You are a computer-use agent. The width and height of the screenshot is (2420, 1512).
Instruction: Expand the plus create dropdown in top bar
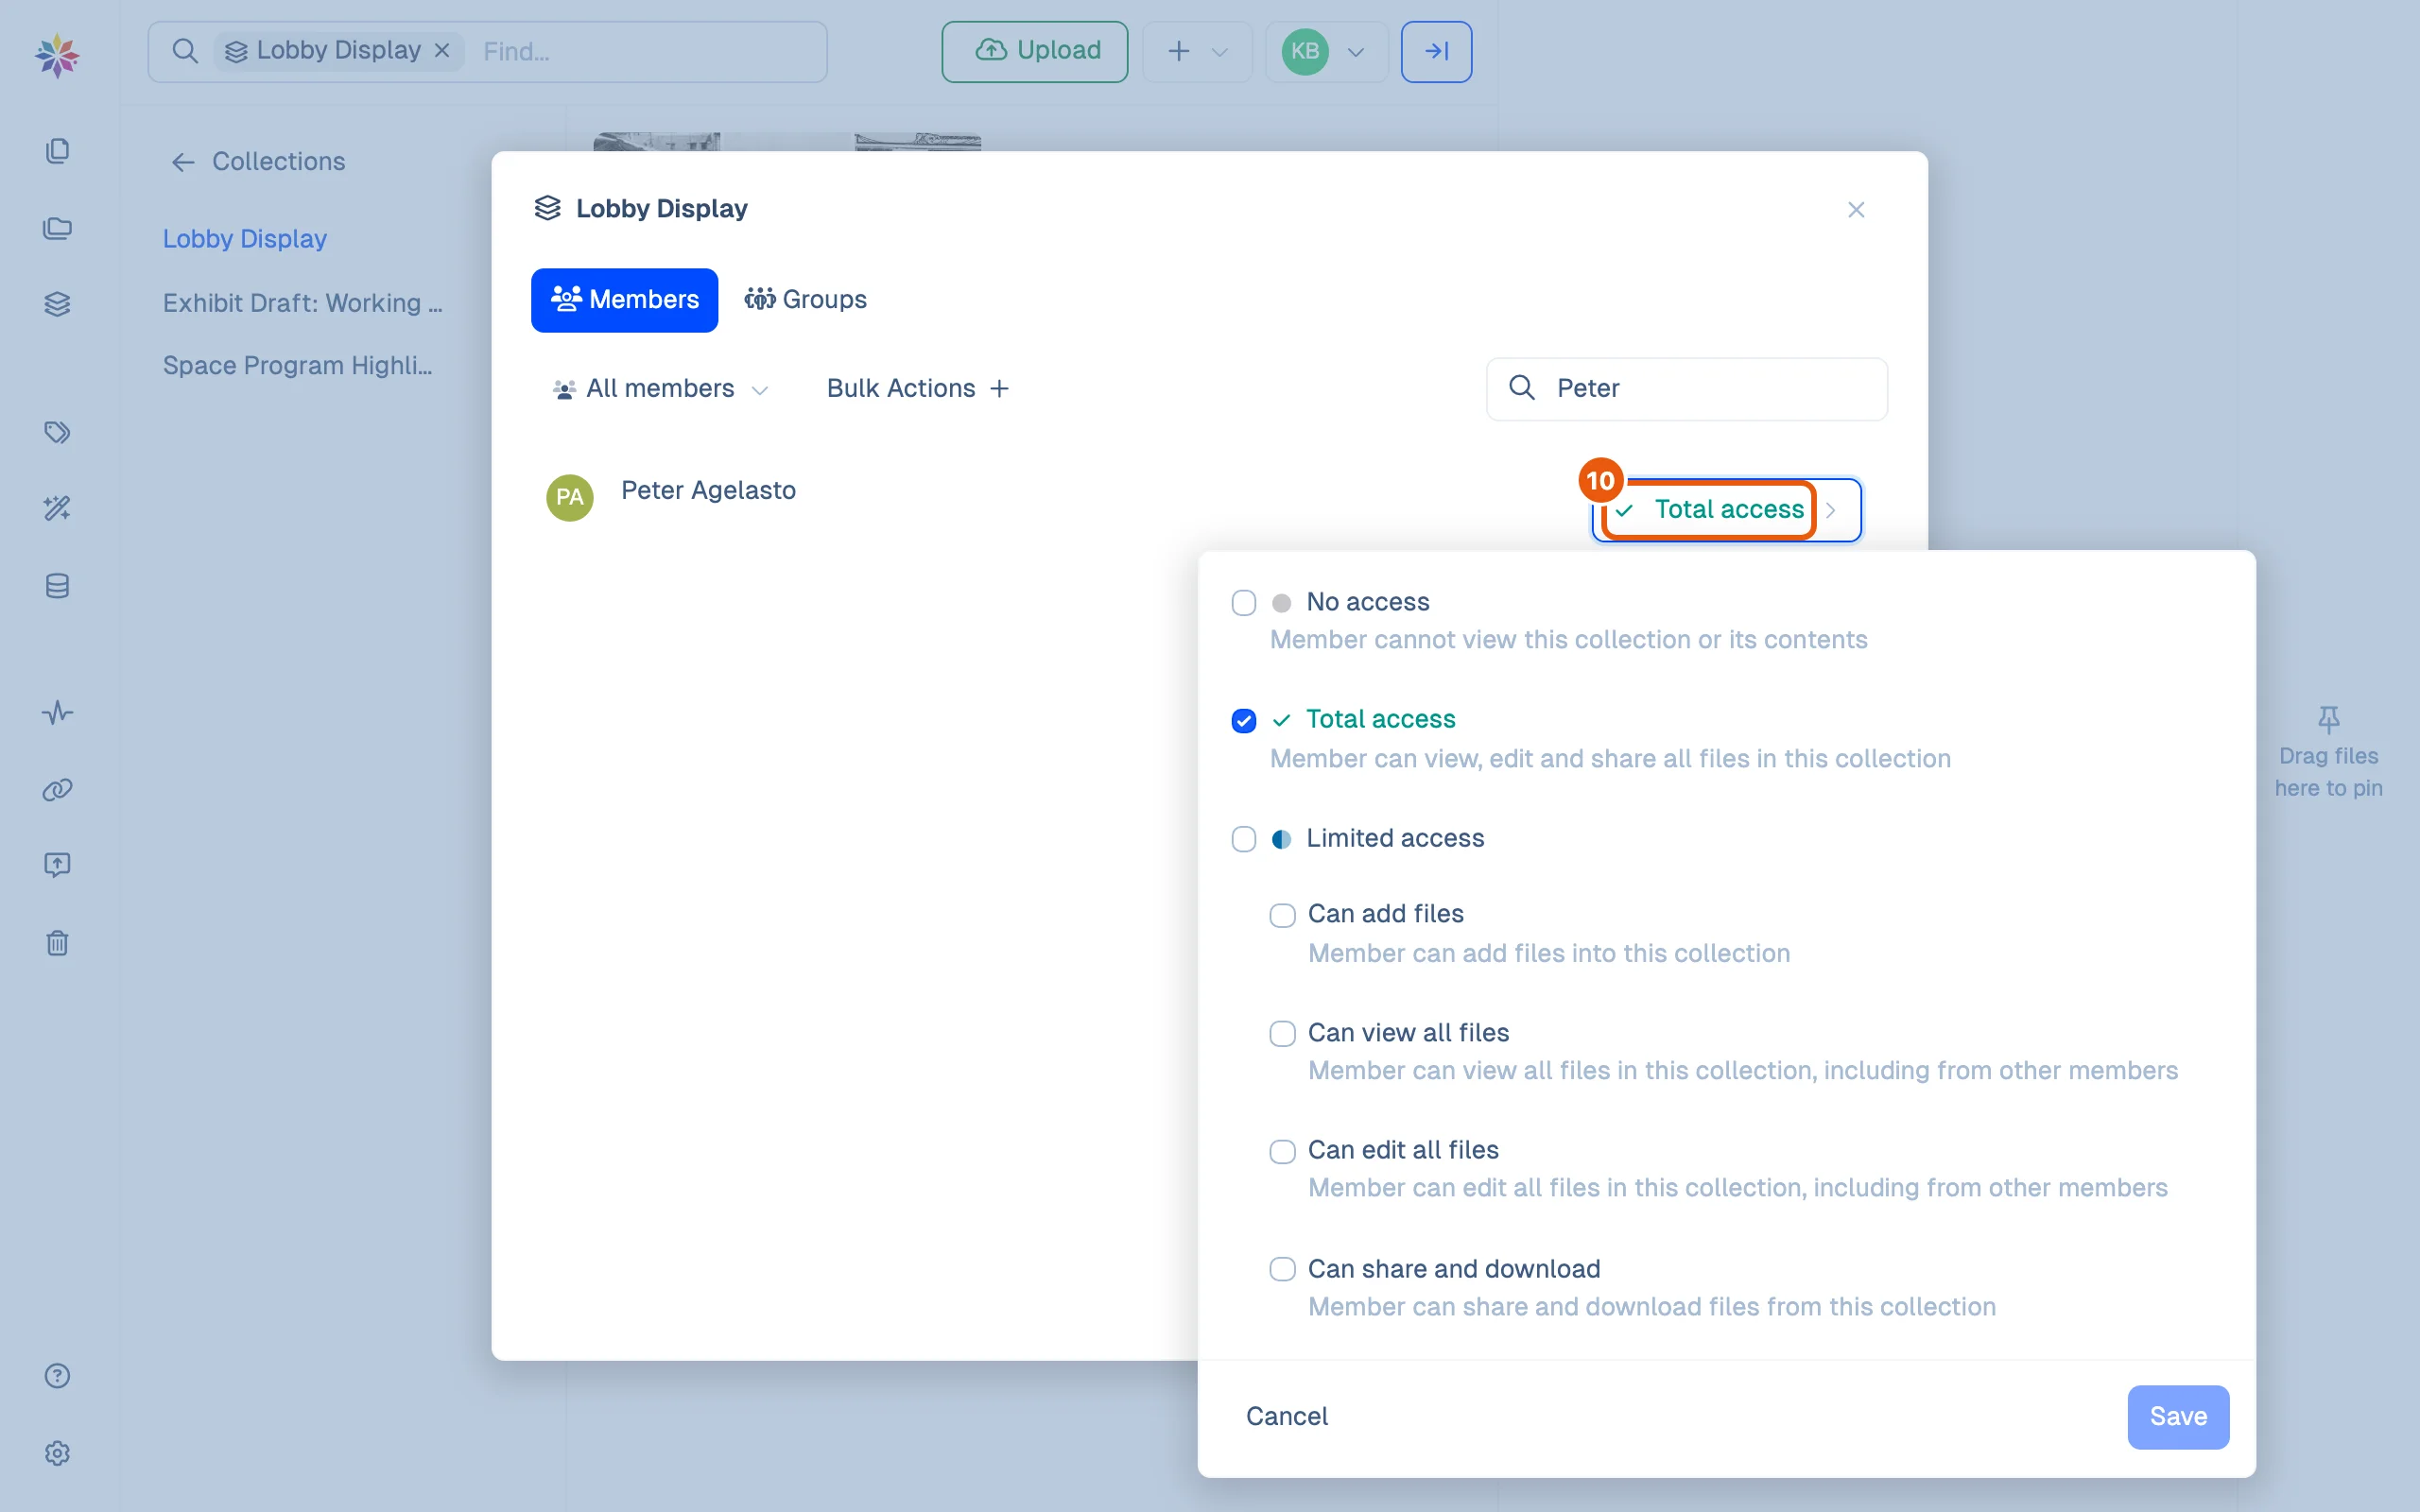pos(1197,51)
